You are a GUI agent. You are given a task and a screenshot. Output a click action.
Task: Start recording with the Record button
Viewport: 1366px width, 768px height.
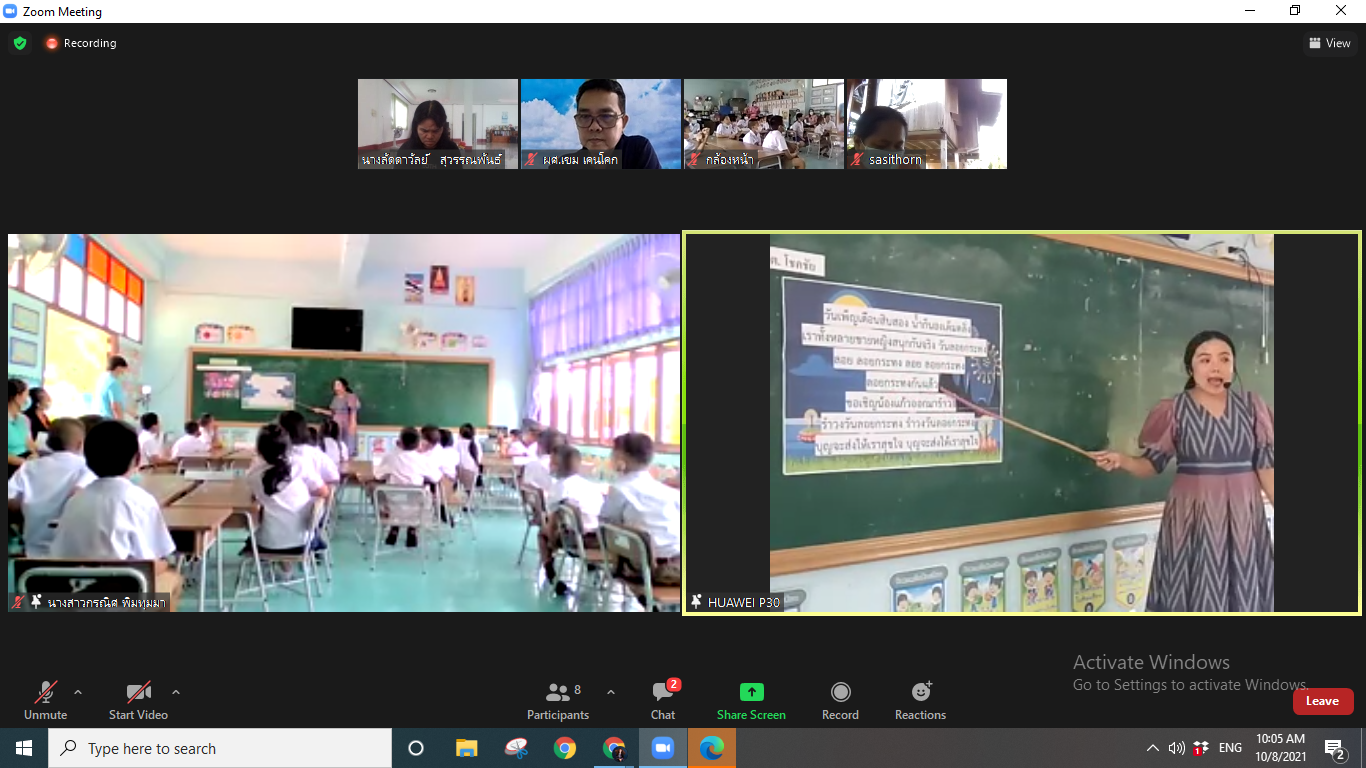[840, 700]
